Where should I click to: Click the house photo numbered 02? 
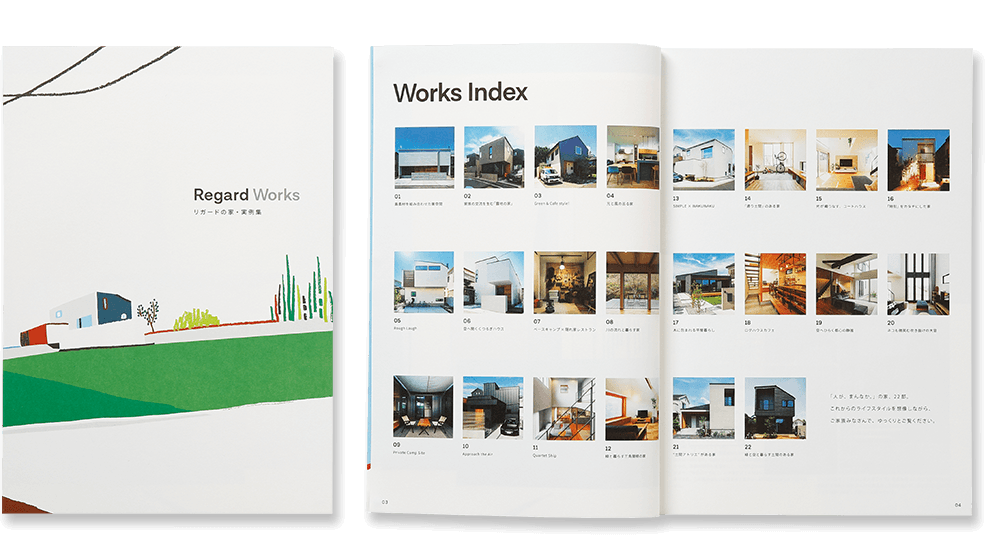pos(494,157)
